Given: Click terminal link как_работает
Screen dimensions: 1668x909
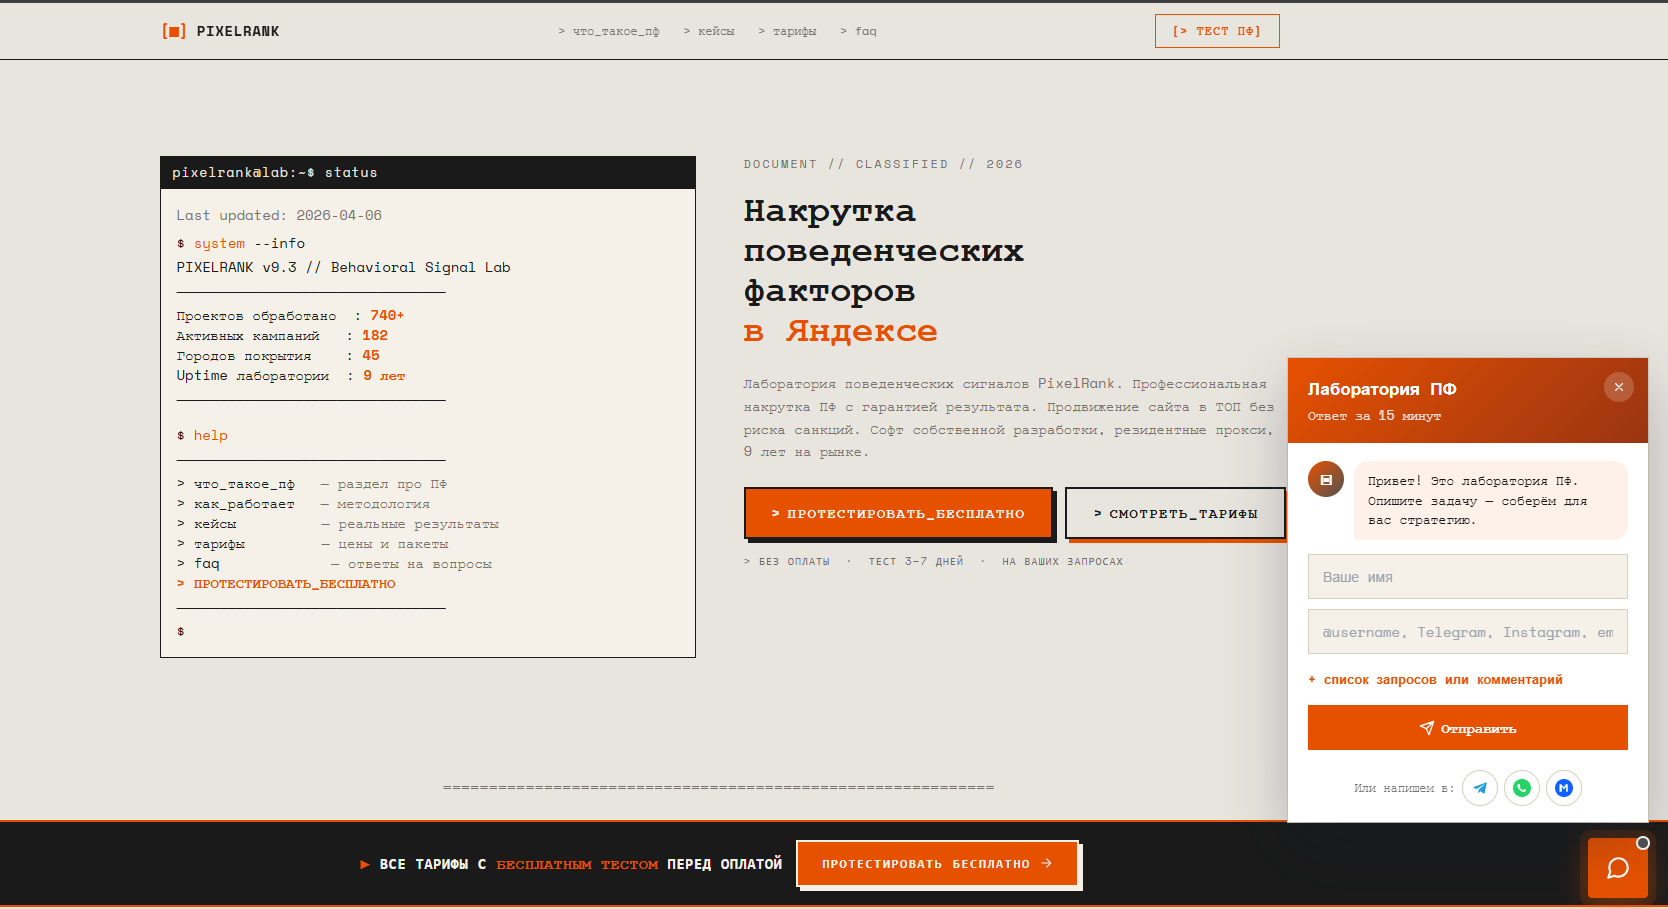Looking at the screenshot, I should click(x=244, y=504).
